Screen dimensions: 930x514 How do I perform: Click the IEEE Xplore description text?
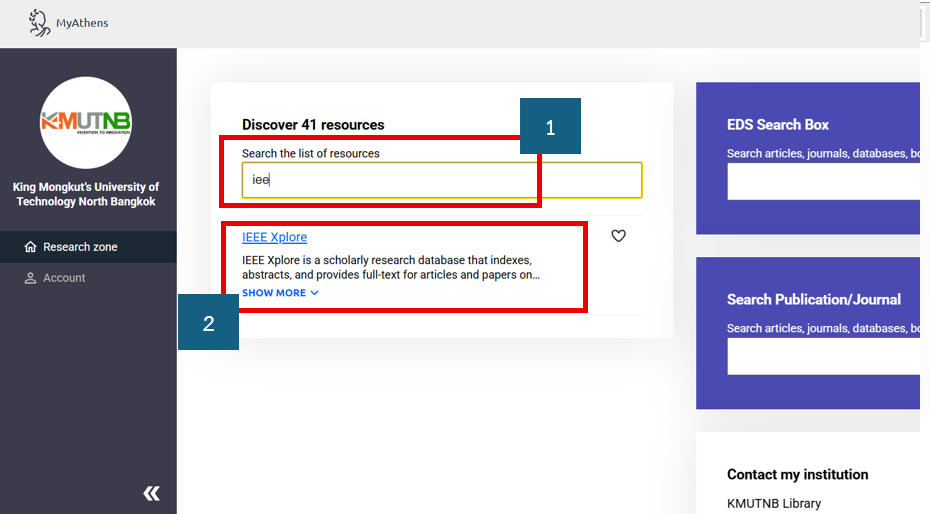click(x=390, y=267)
